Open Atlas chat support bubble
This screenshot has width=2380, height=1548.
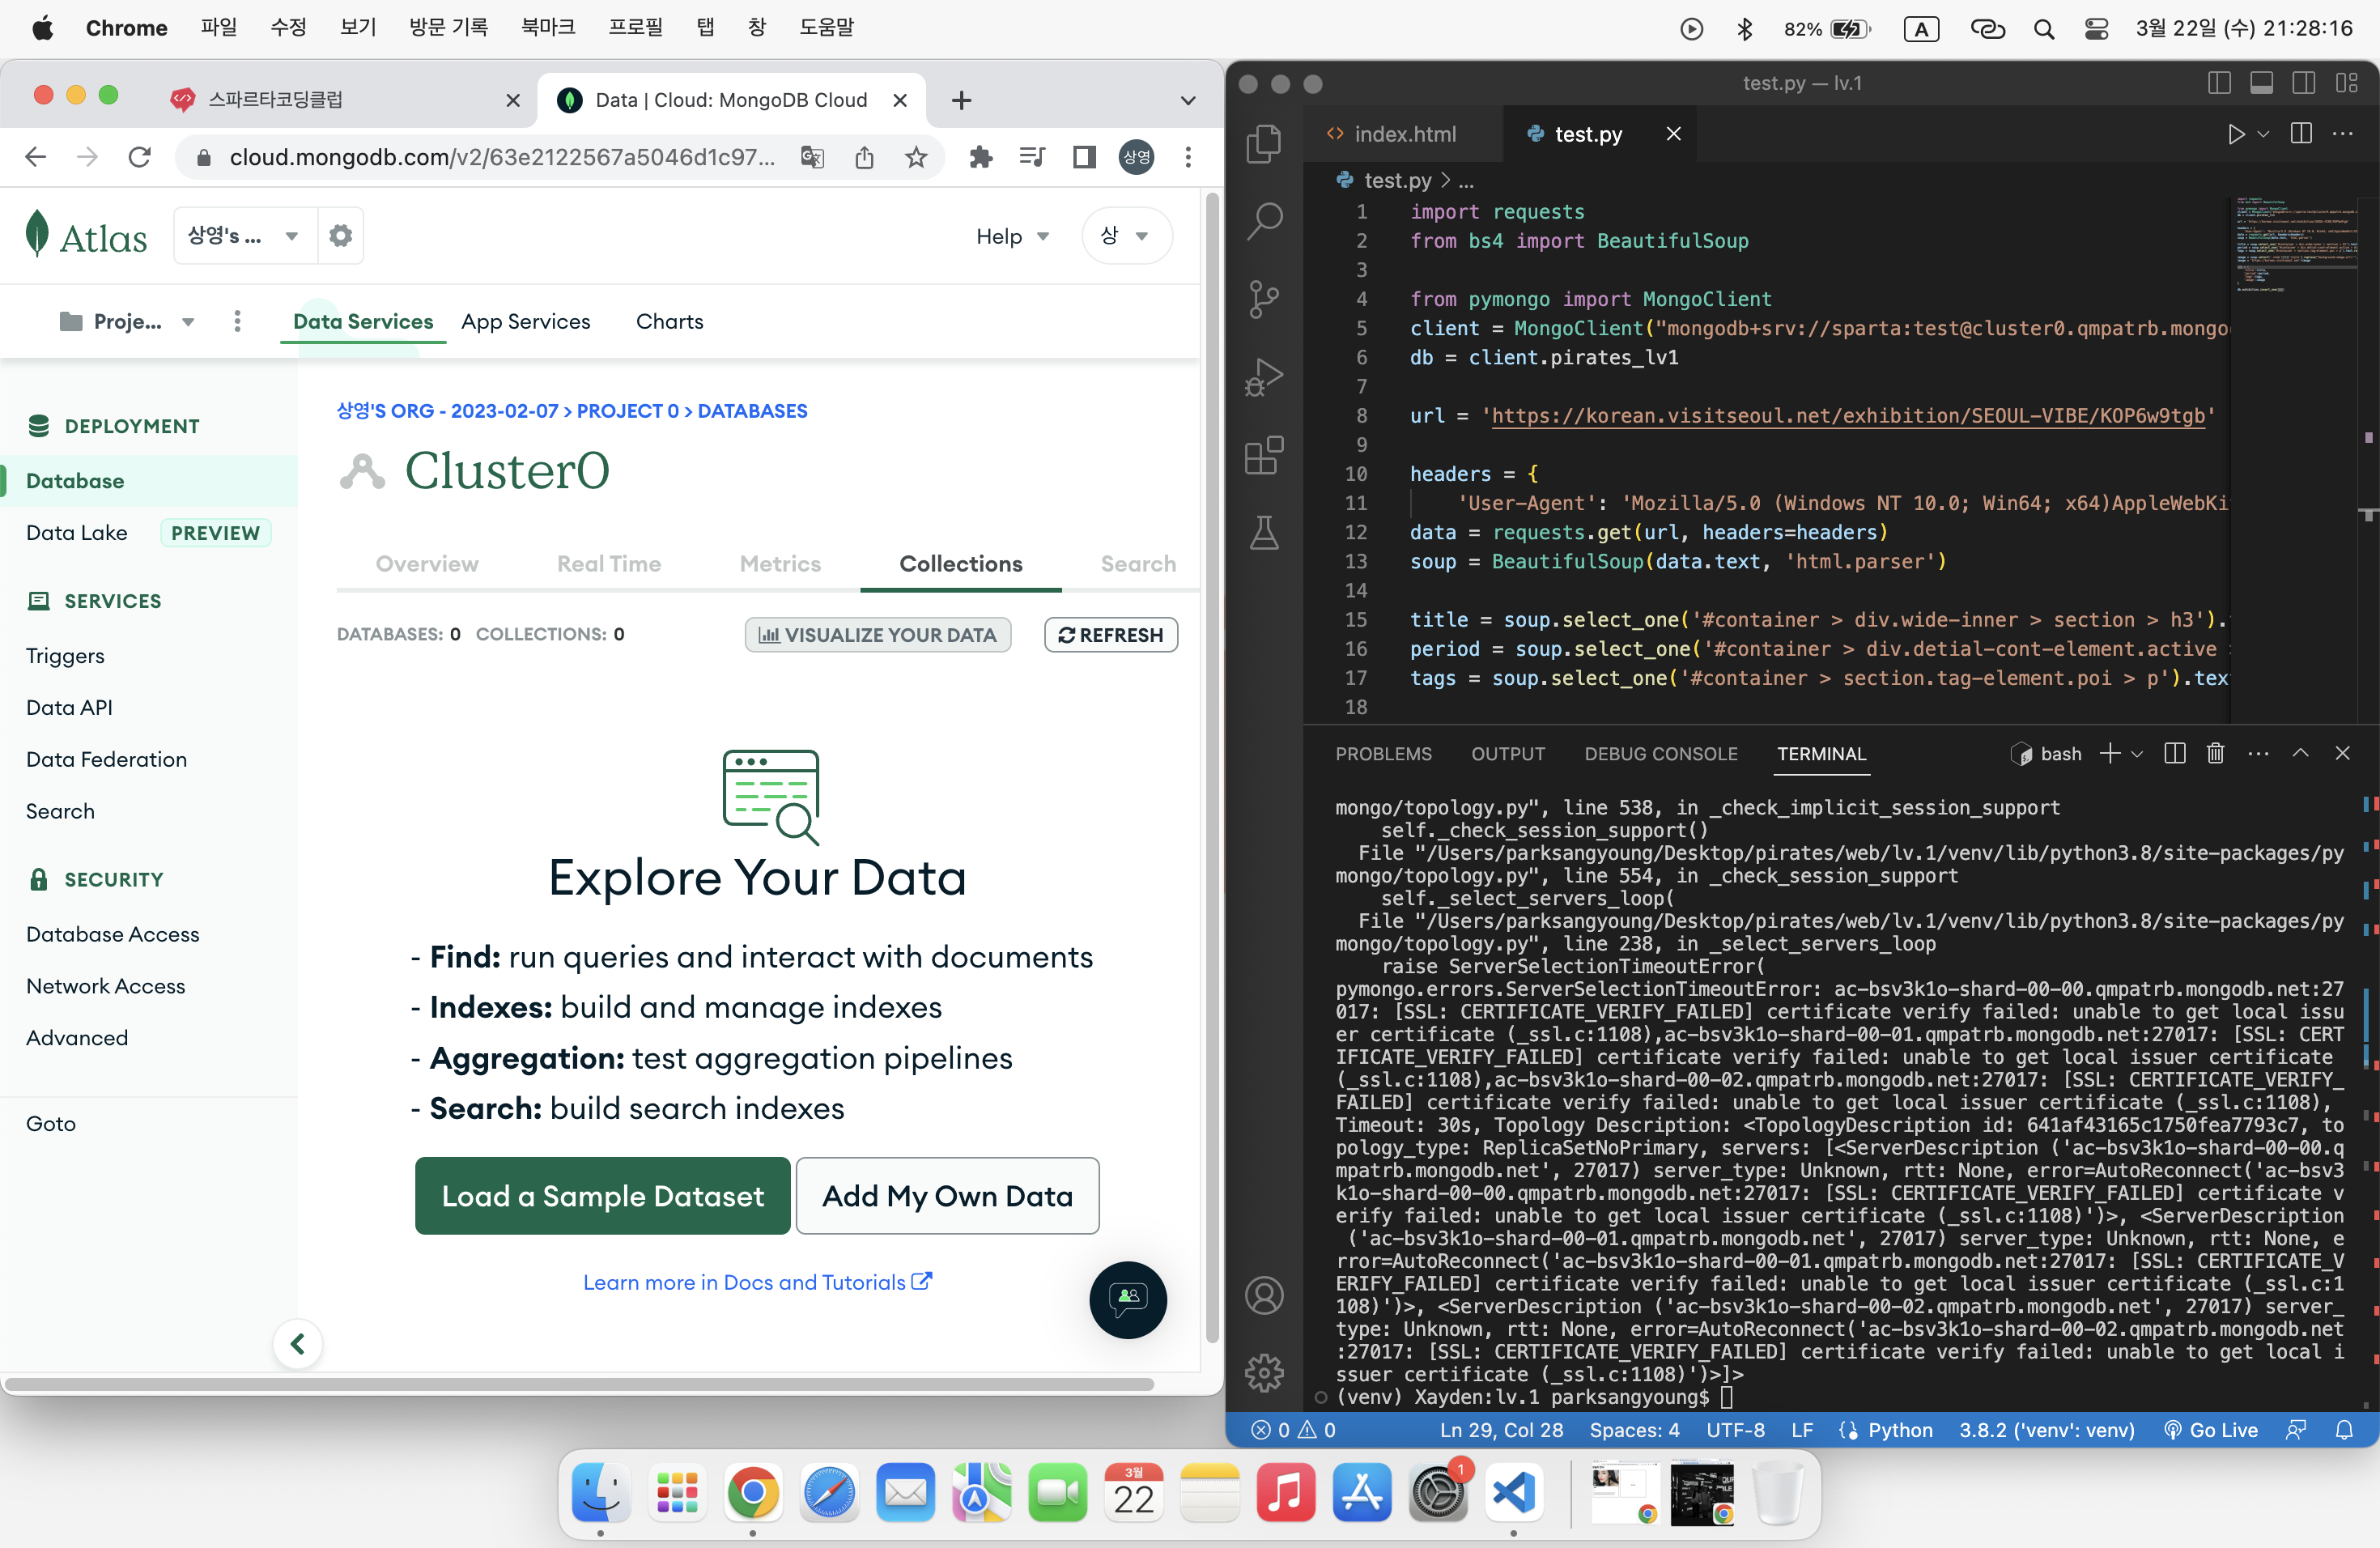(x=1128, y=1299)
